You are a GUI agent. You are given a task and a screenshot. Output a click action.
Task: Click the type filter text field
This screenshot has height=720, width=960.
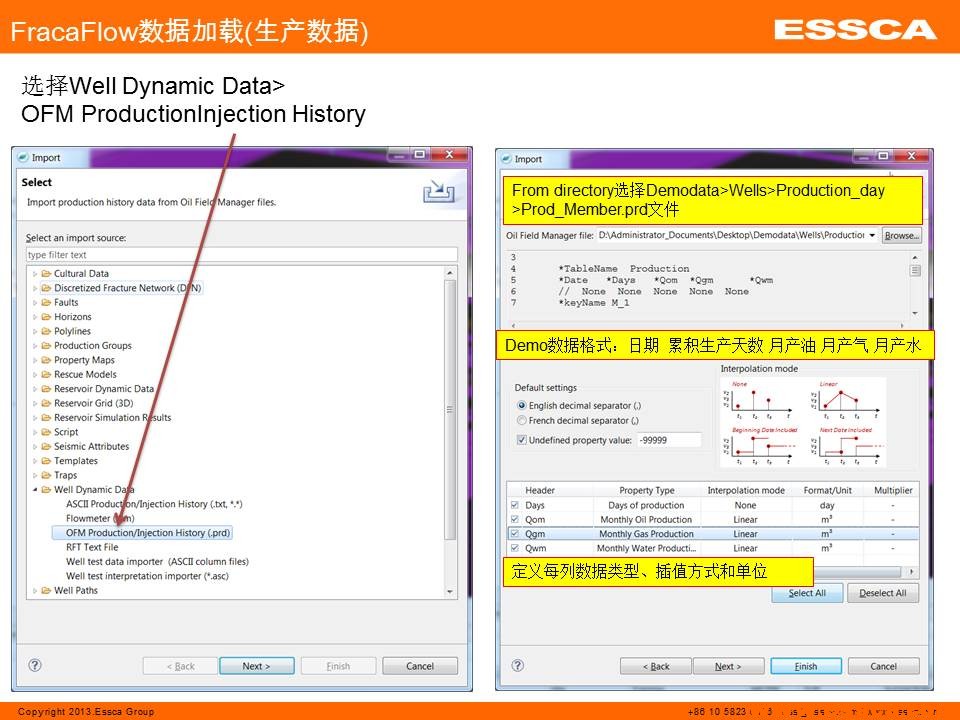click(240, 255)
